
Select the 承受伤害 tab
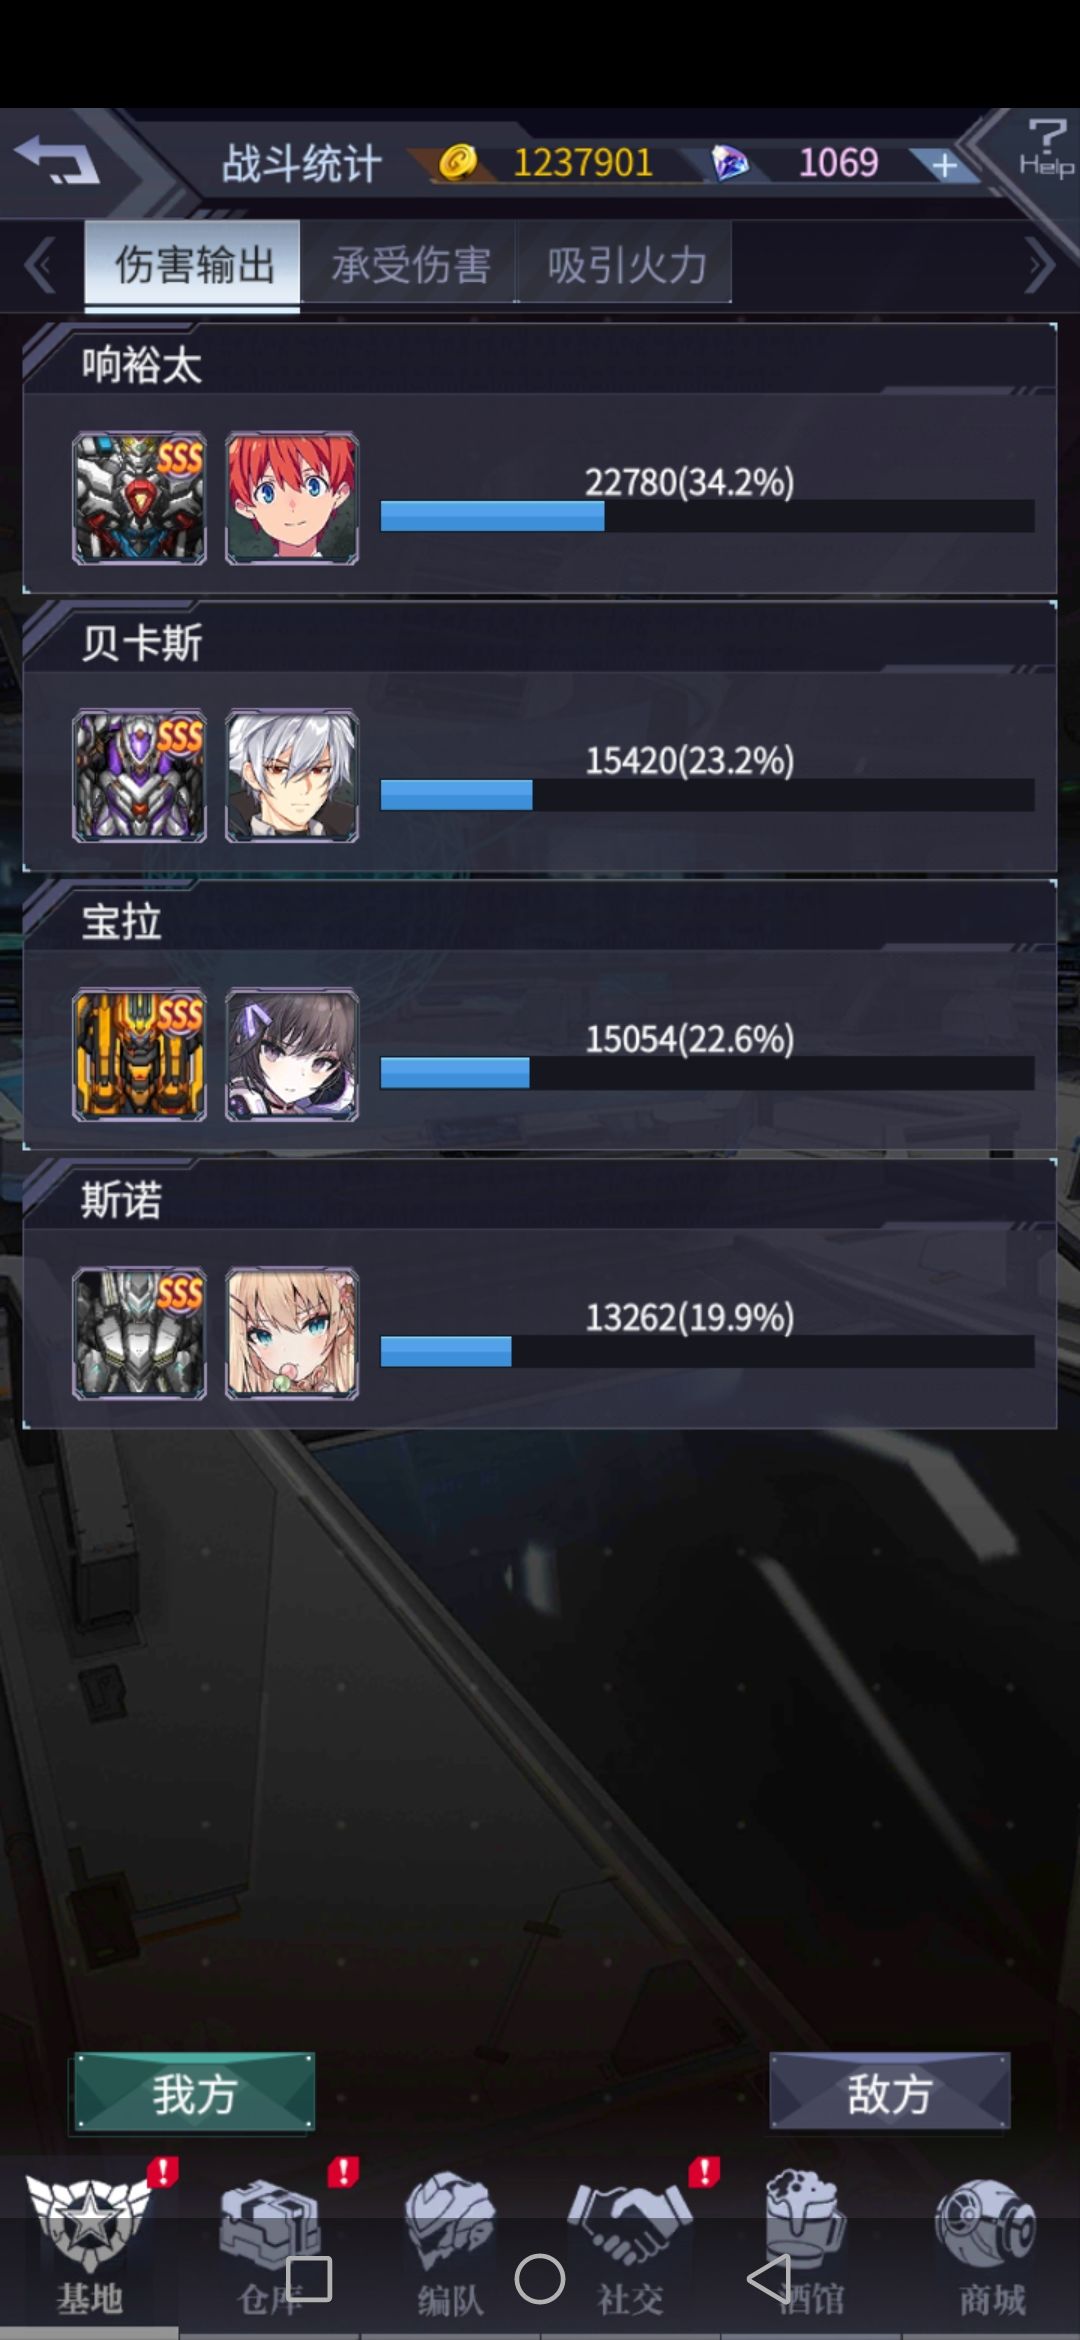click(x=409, y=264)
